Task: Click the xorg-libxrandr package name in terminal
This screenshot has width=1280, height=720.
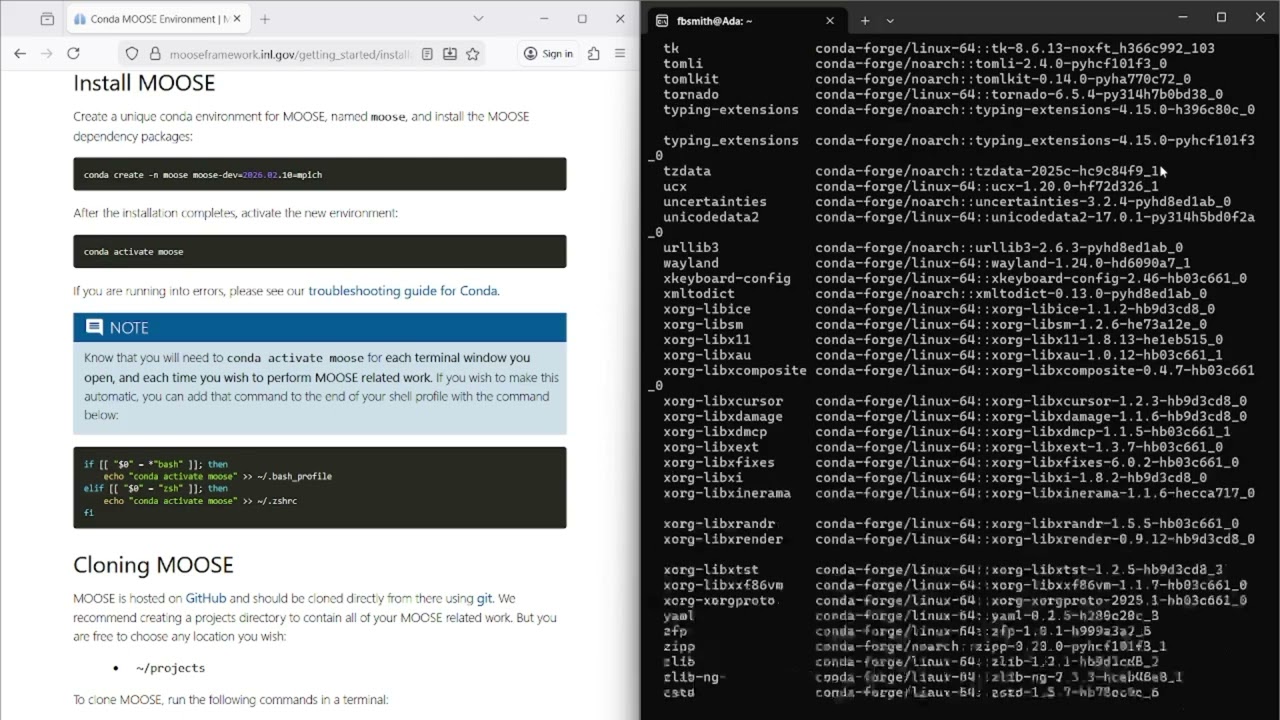Action: click(x=719, y=524)
